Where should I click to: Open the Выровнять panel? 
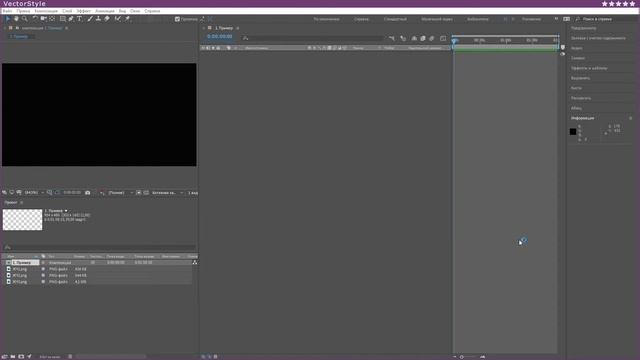point(580,78)
